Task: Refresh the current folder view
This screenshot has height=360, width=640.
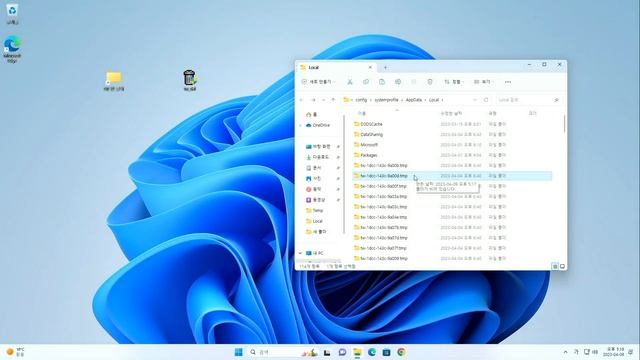Action: click(x=486, y=100)
